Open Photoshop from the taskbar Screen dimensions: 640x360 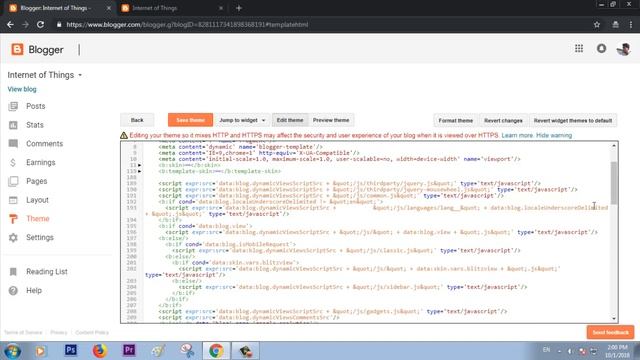71,350
